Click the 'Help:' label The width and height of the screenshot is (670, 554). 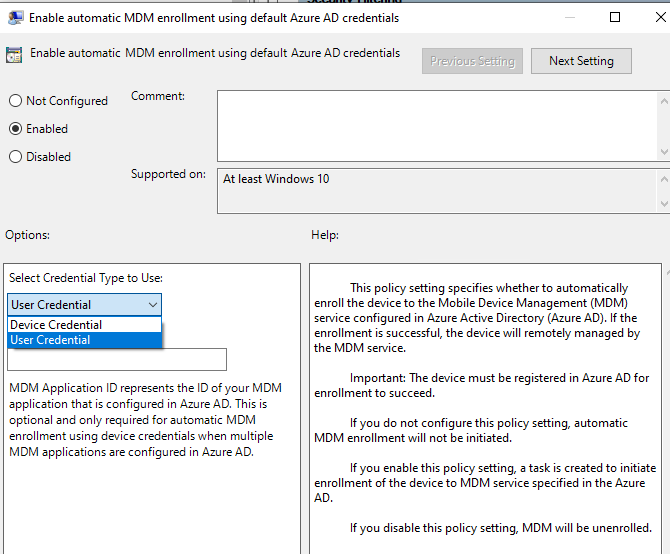(x=325, y=235)
